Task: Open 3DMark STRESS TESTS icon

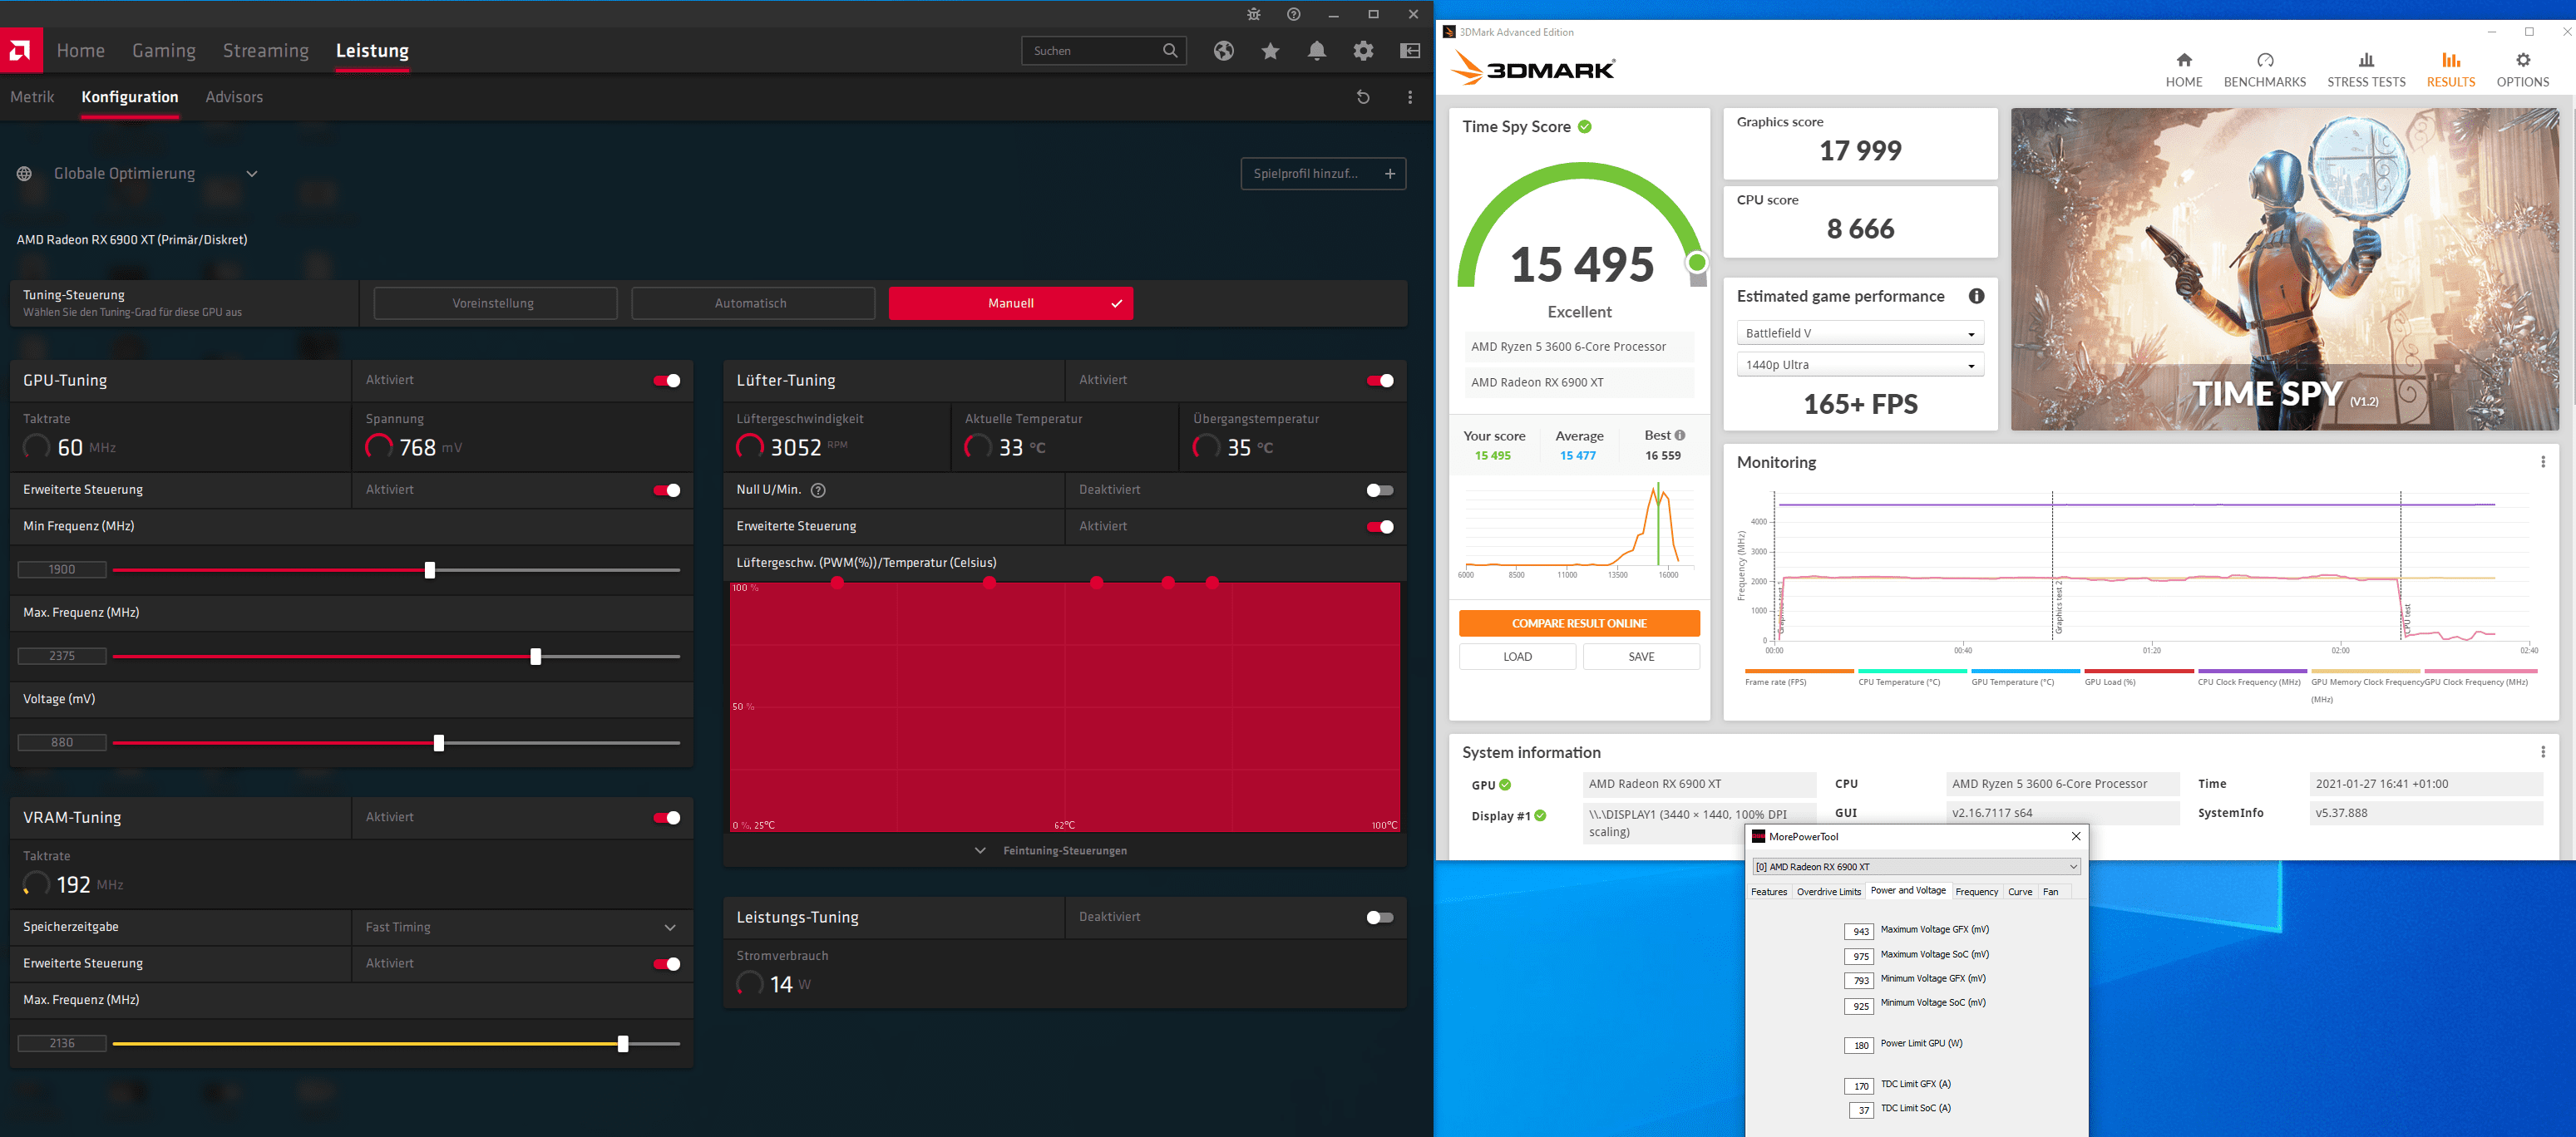Action: pos(2366,61)
